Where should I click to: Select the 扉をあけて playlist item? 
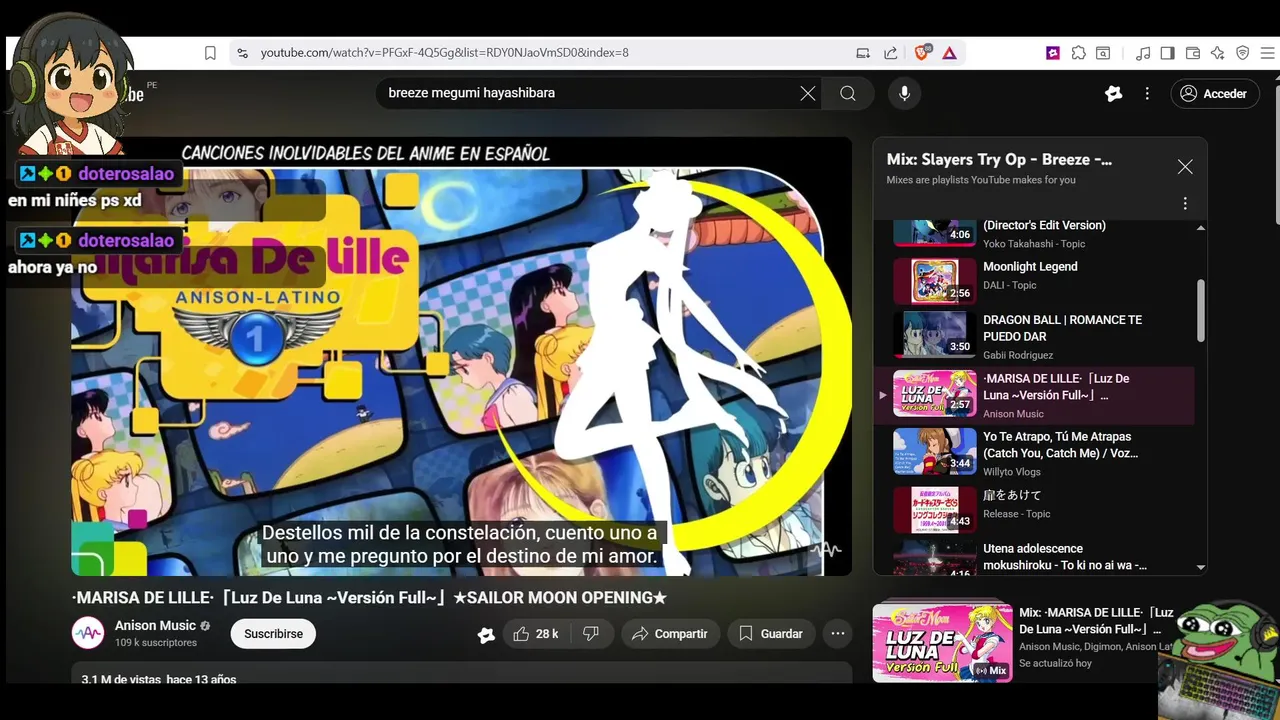click(x=1012, y=495)
